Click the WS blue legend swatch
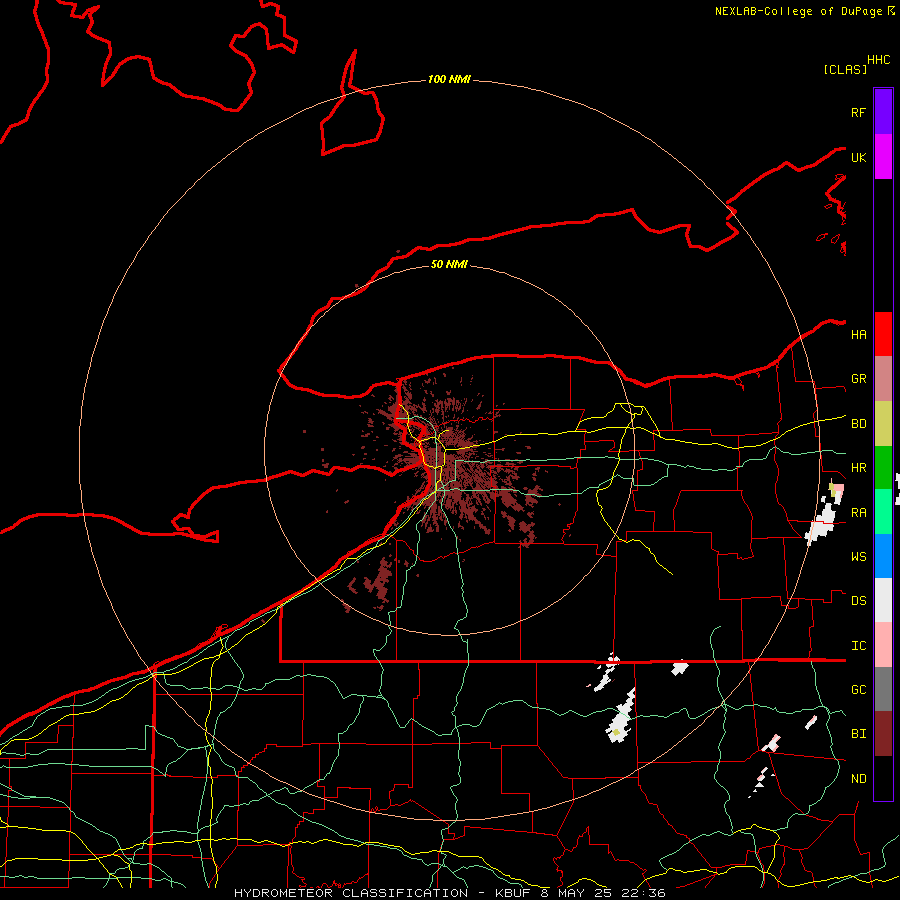The height and width of the screenshot is (900, 900). pyautogui.click(x=883, y=556)
